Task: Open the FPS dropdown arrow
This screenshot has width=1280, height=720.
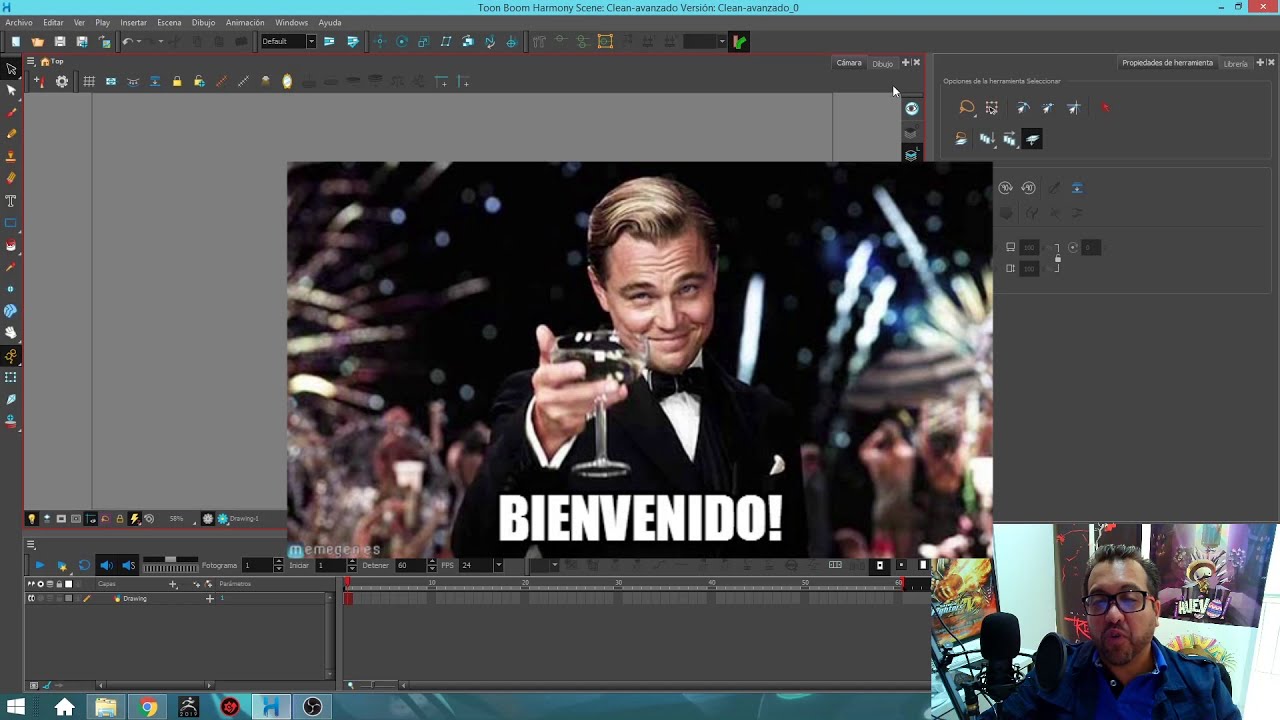Action: [x=499, y=566]
